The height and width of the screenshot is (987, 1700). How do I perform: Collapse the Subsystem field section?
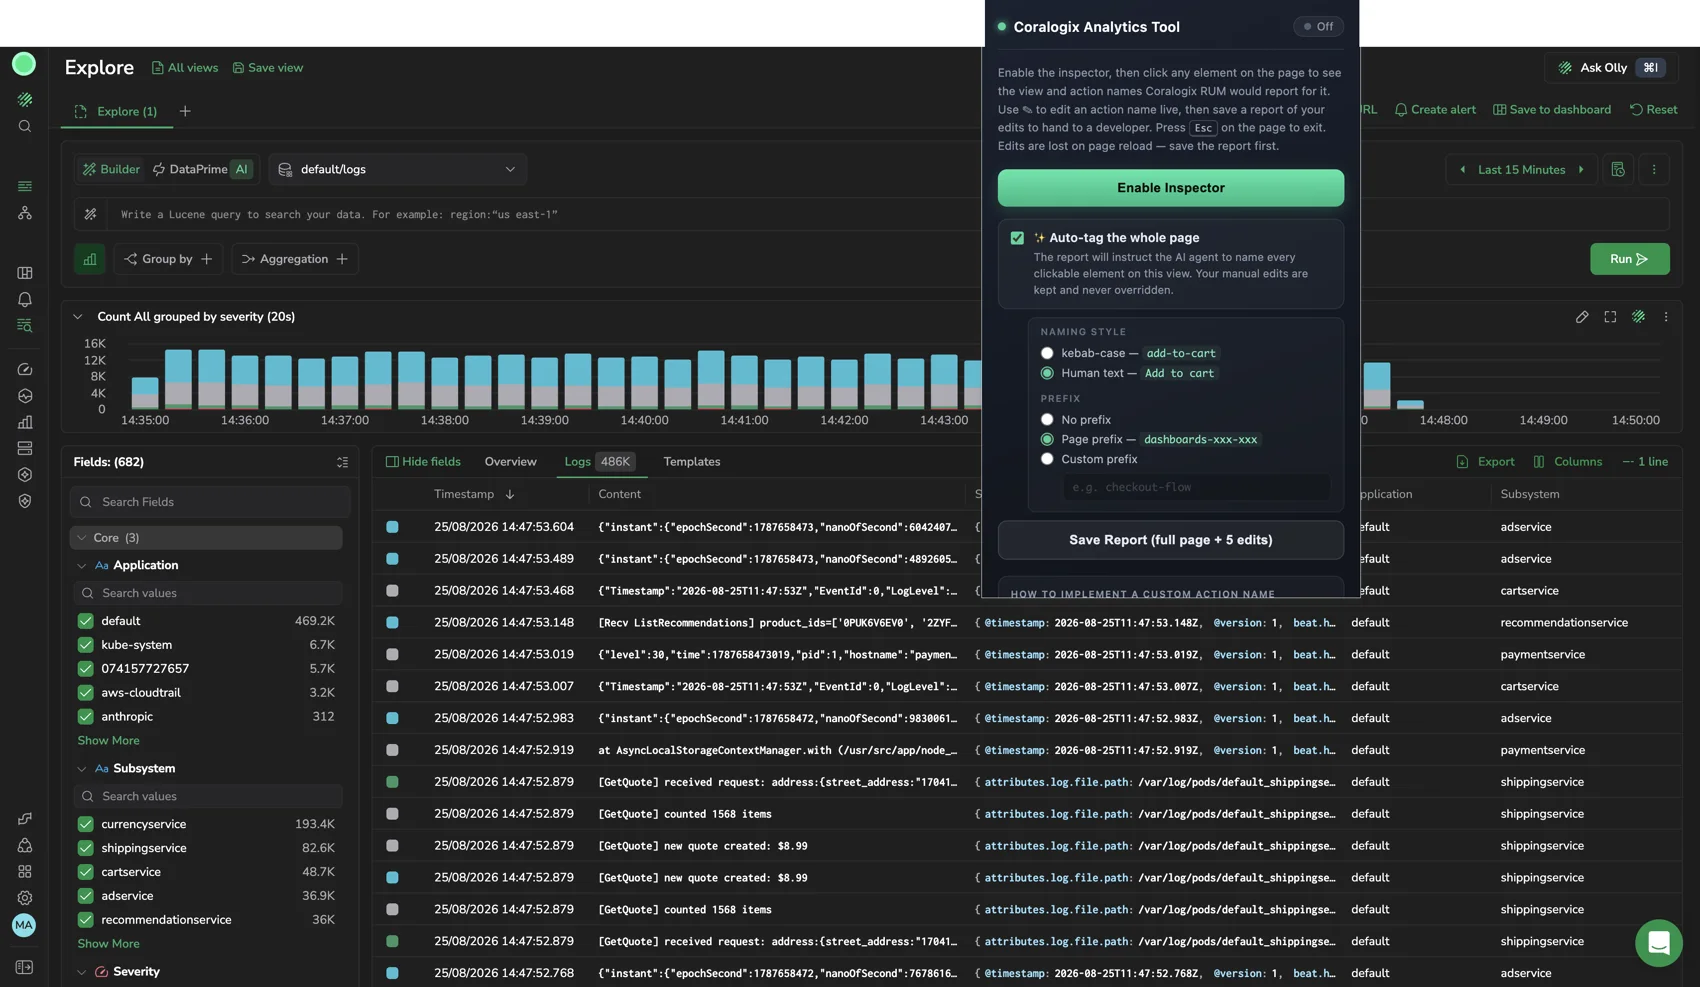coord(81,769)
